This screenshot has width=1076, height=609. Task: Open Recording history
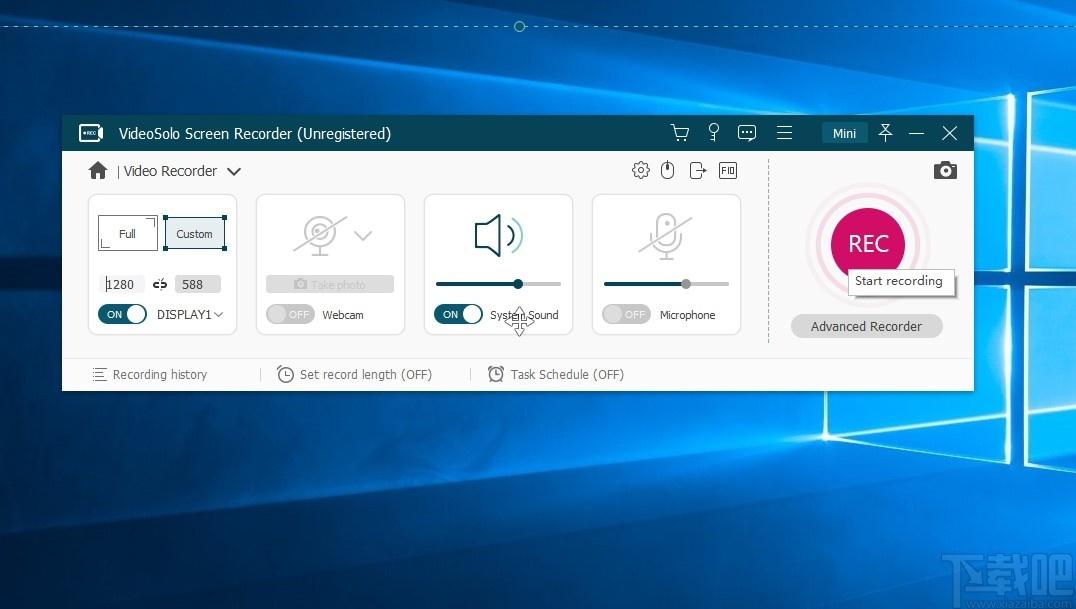coord(150,374)
